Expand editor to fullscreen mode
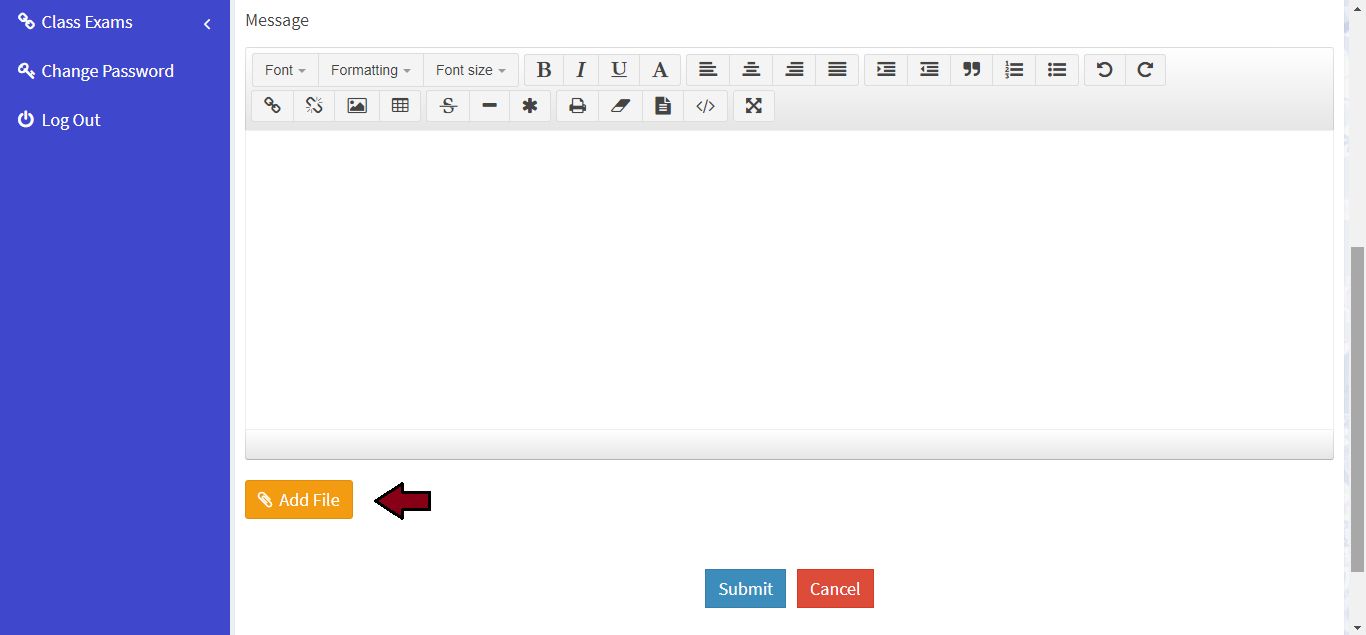Image resolution: width=1366 pixels, height=635 pixels. coord(754,106)
